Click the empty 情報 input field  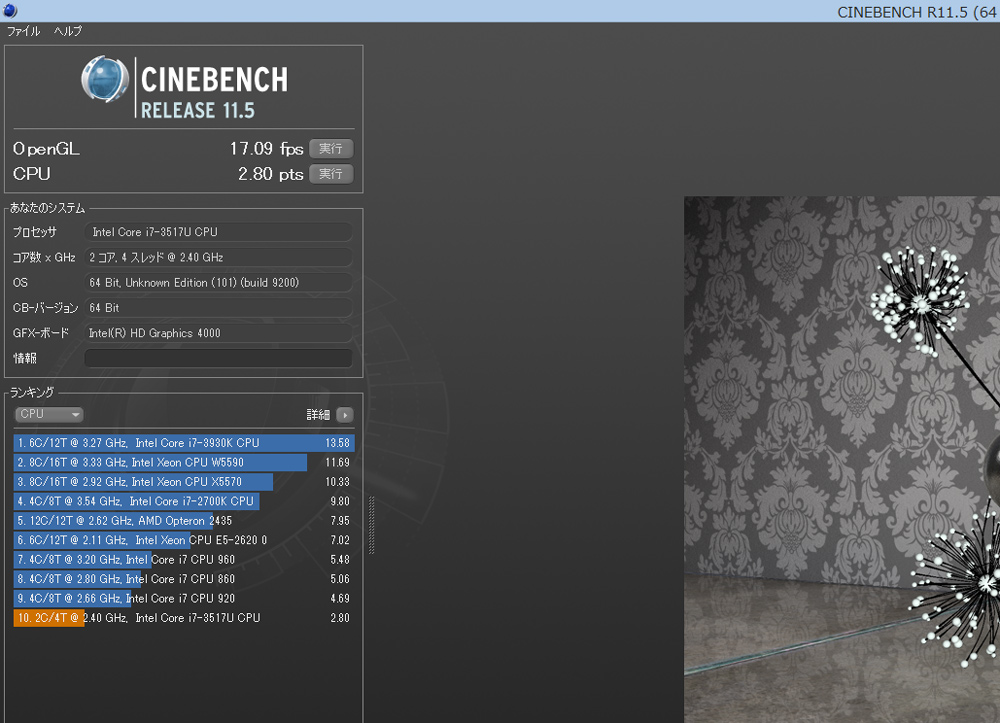218,358
